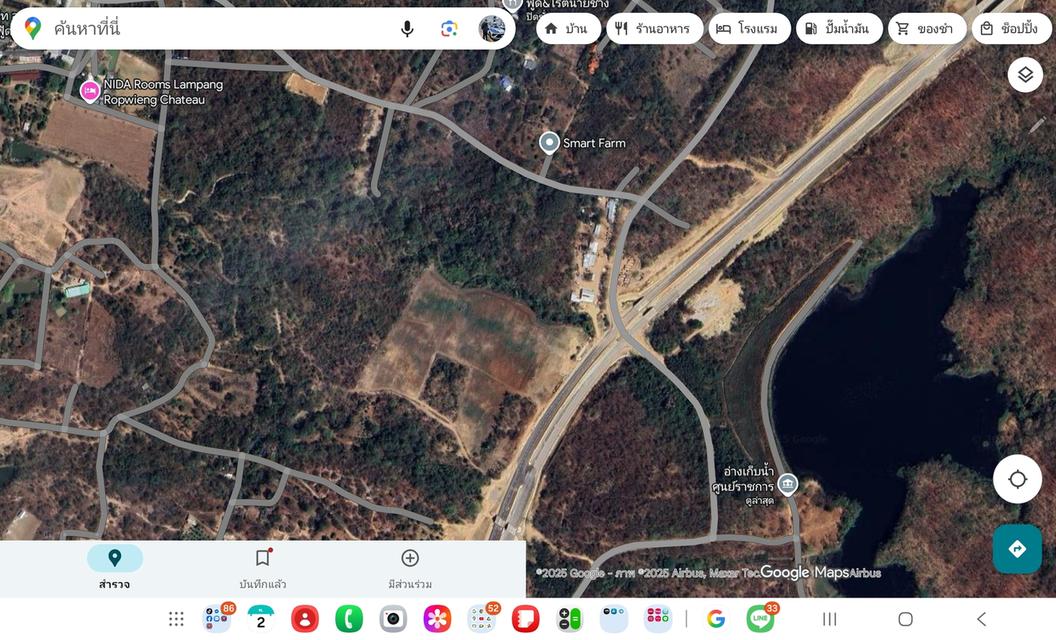Tap the blue directions button
Image resolution: width=1056 pixels, height=640 pixels.
point(1018,549)
